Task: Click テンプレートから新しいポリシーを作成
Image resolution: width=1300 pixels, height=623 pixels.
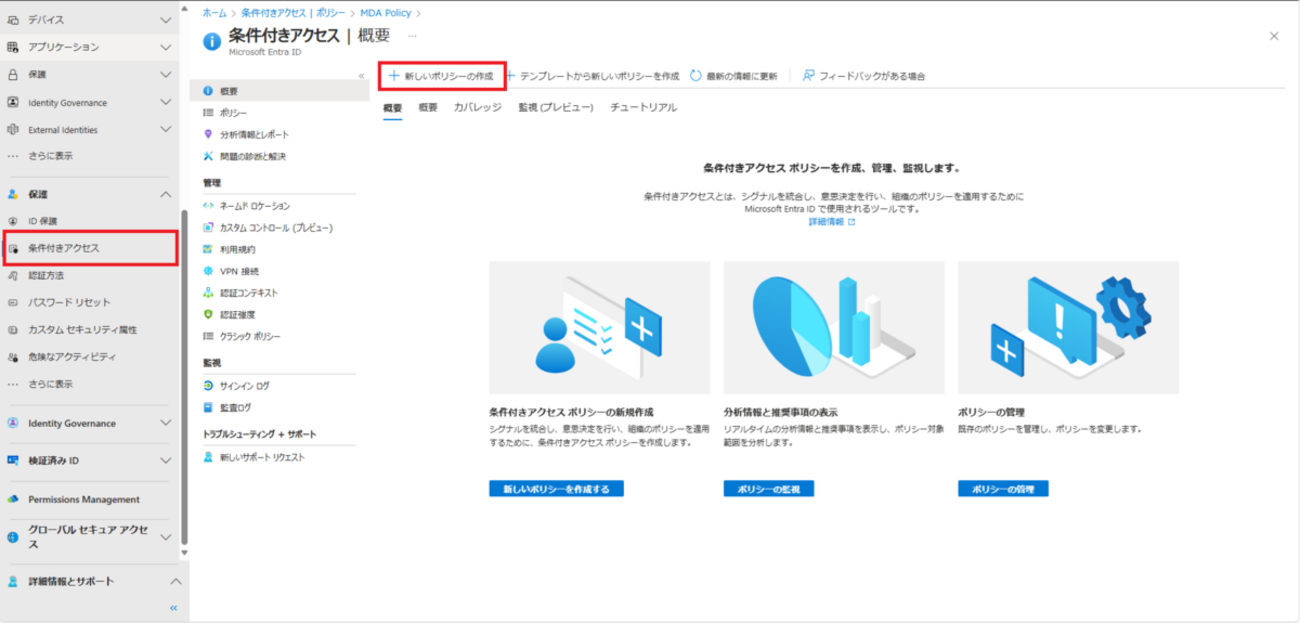Action: click(x=594, y=76)
